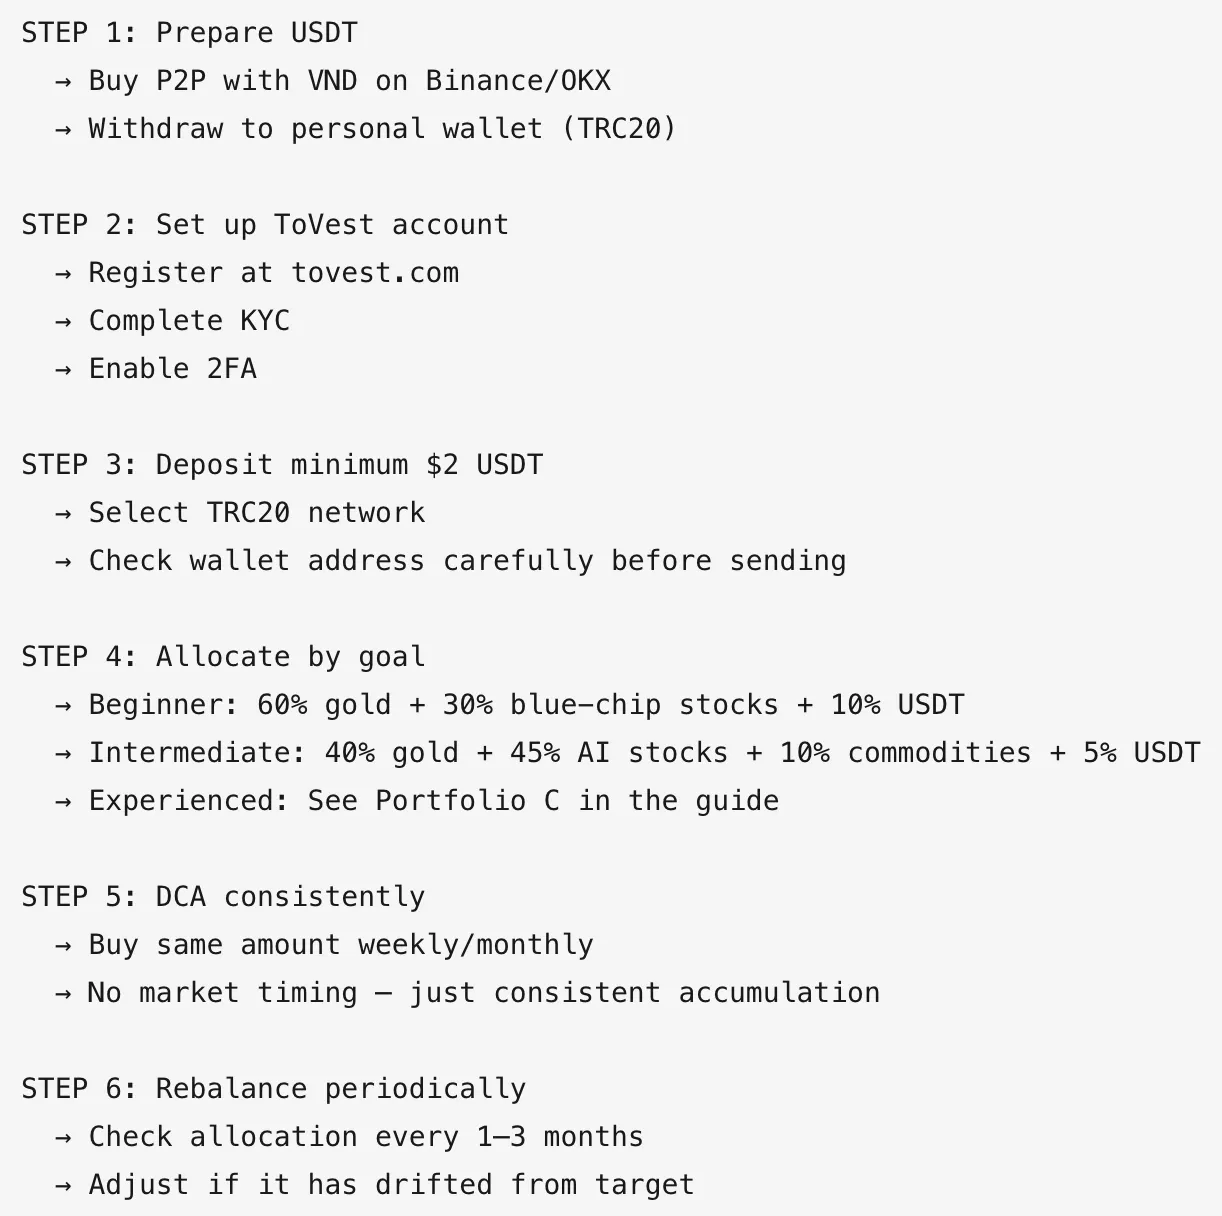Click the 'STEP 3: Deposit minimum $2 USDT' heading

282,464
